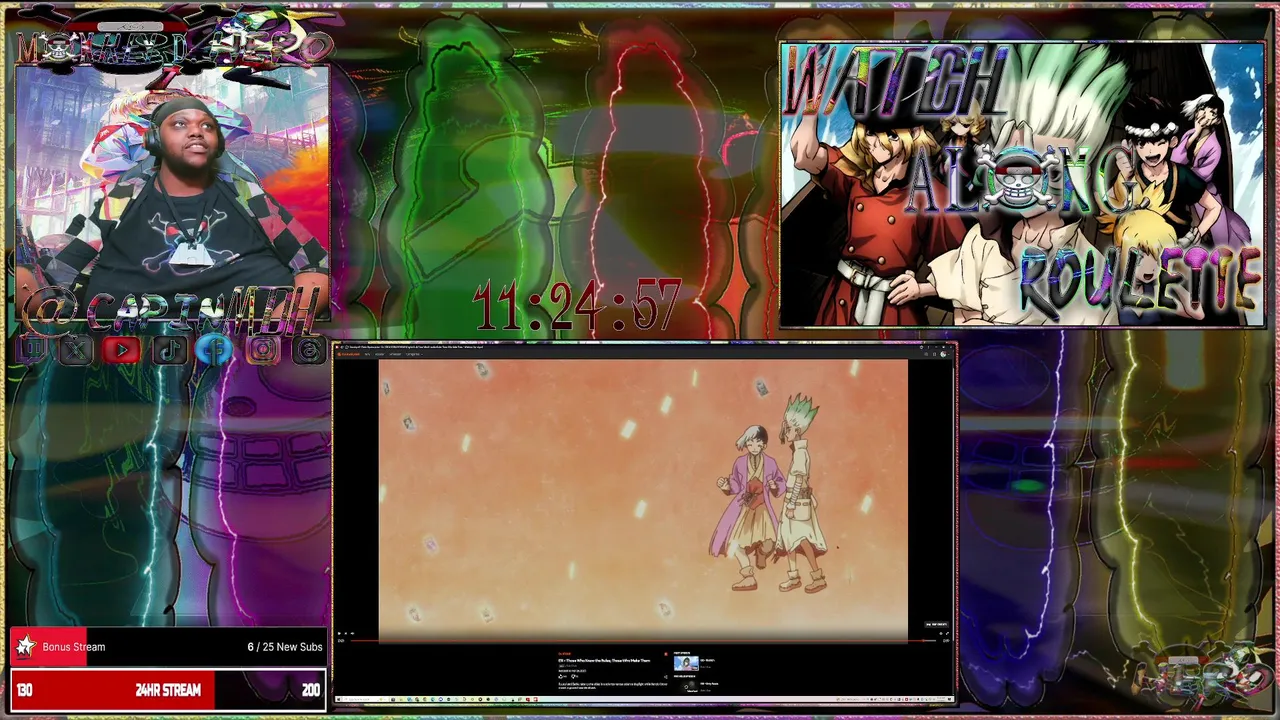1280x720 pixels.
Task: Click the Instagram social icon
Action: pyautogui.click(x=263, y=350)
